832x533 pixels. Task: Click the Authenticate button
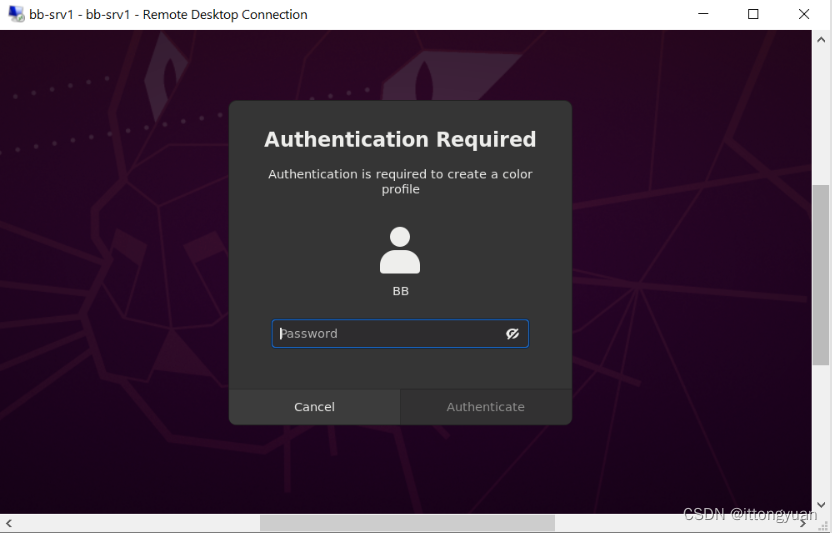(x=486, y=407)
